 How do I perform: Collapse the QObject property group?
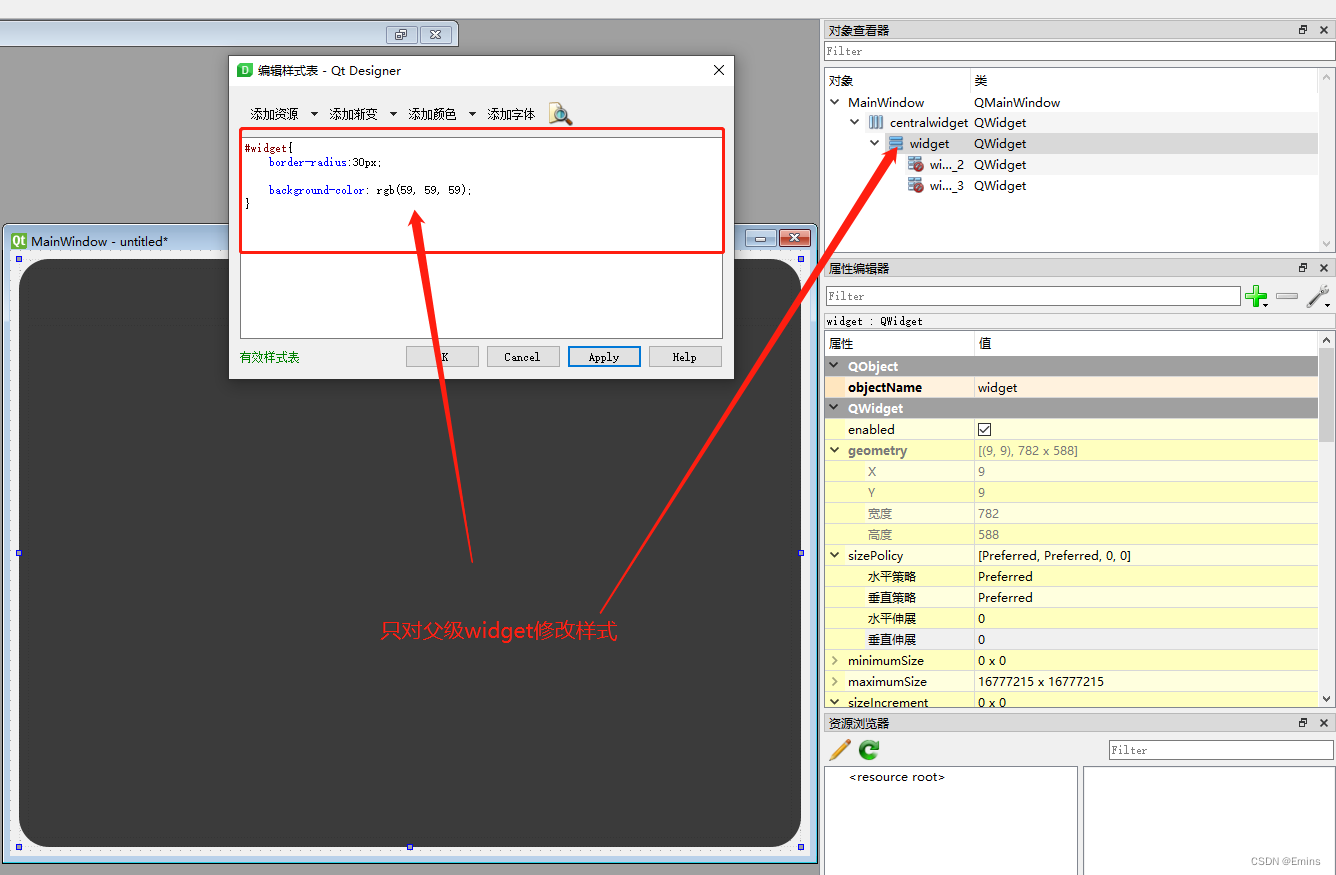tap(835, 366)
